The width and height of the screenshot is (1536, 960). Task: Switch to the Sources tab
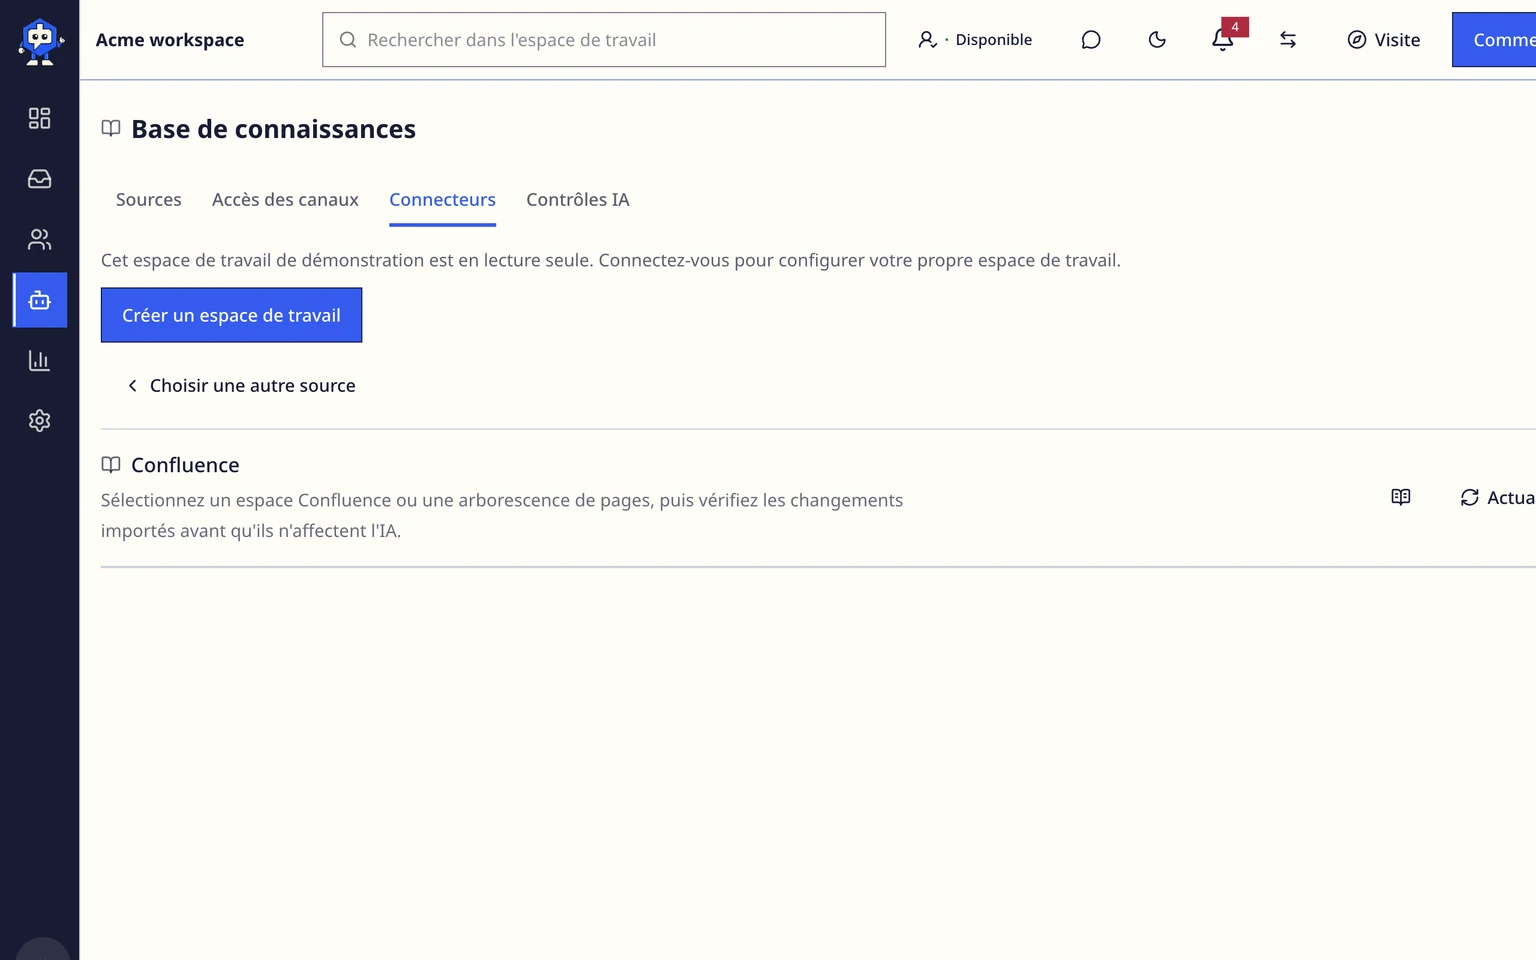tap(149, 199)
